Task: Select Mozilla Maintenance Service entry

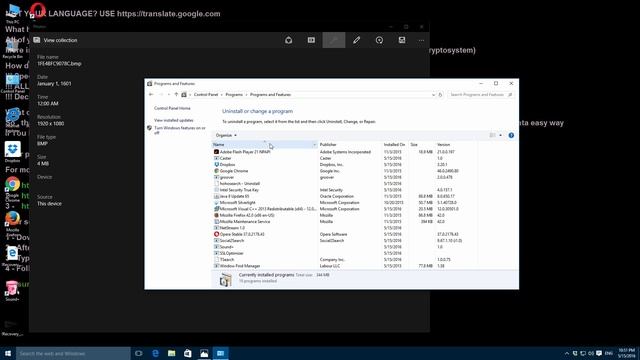Action: [345, 222]
